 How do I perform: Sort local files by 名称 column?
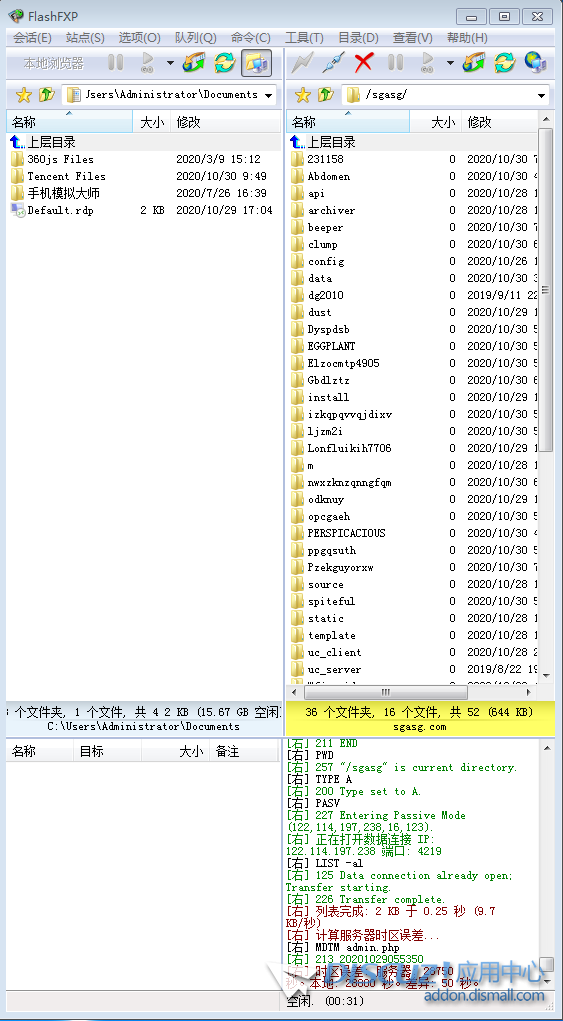tap(69, 122)
